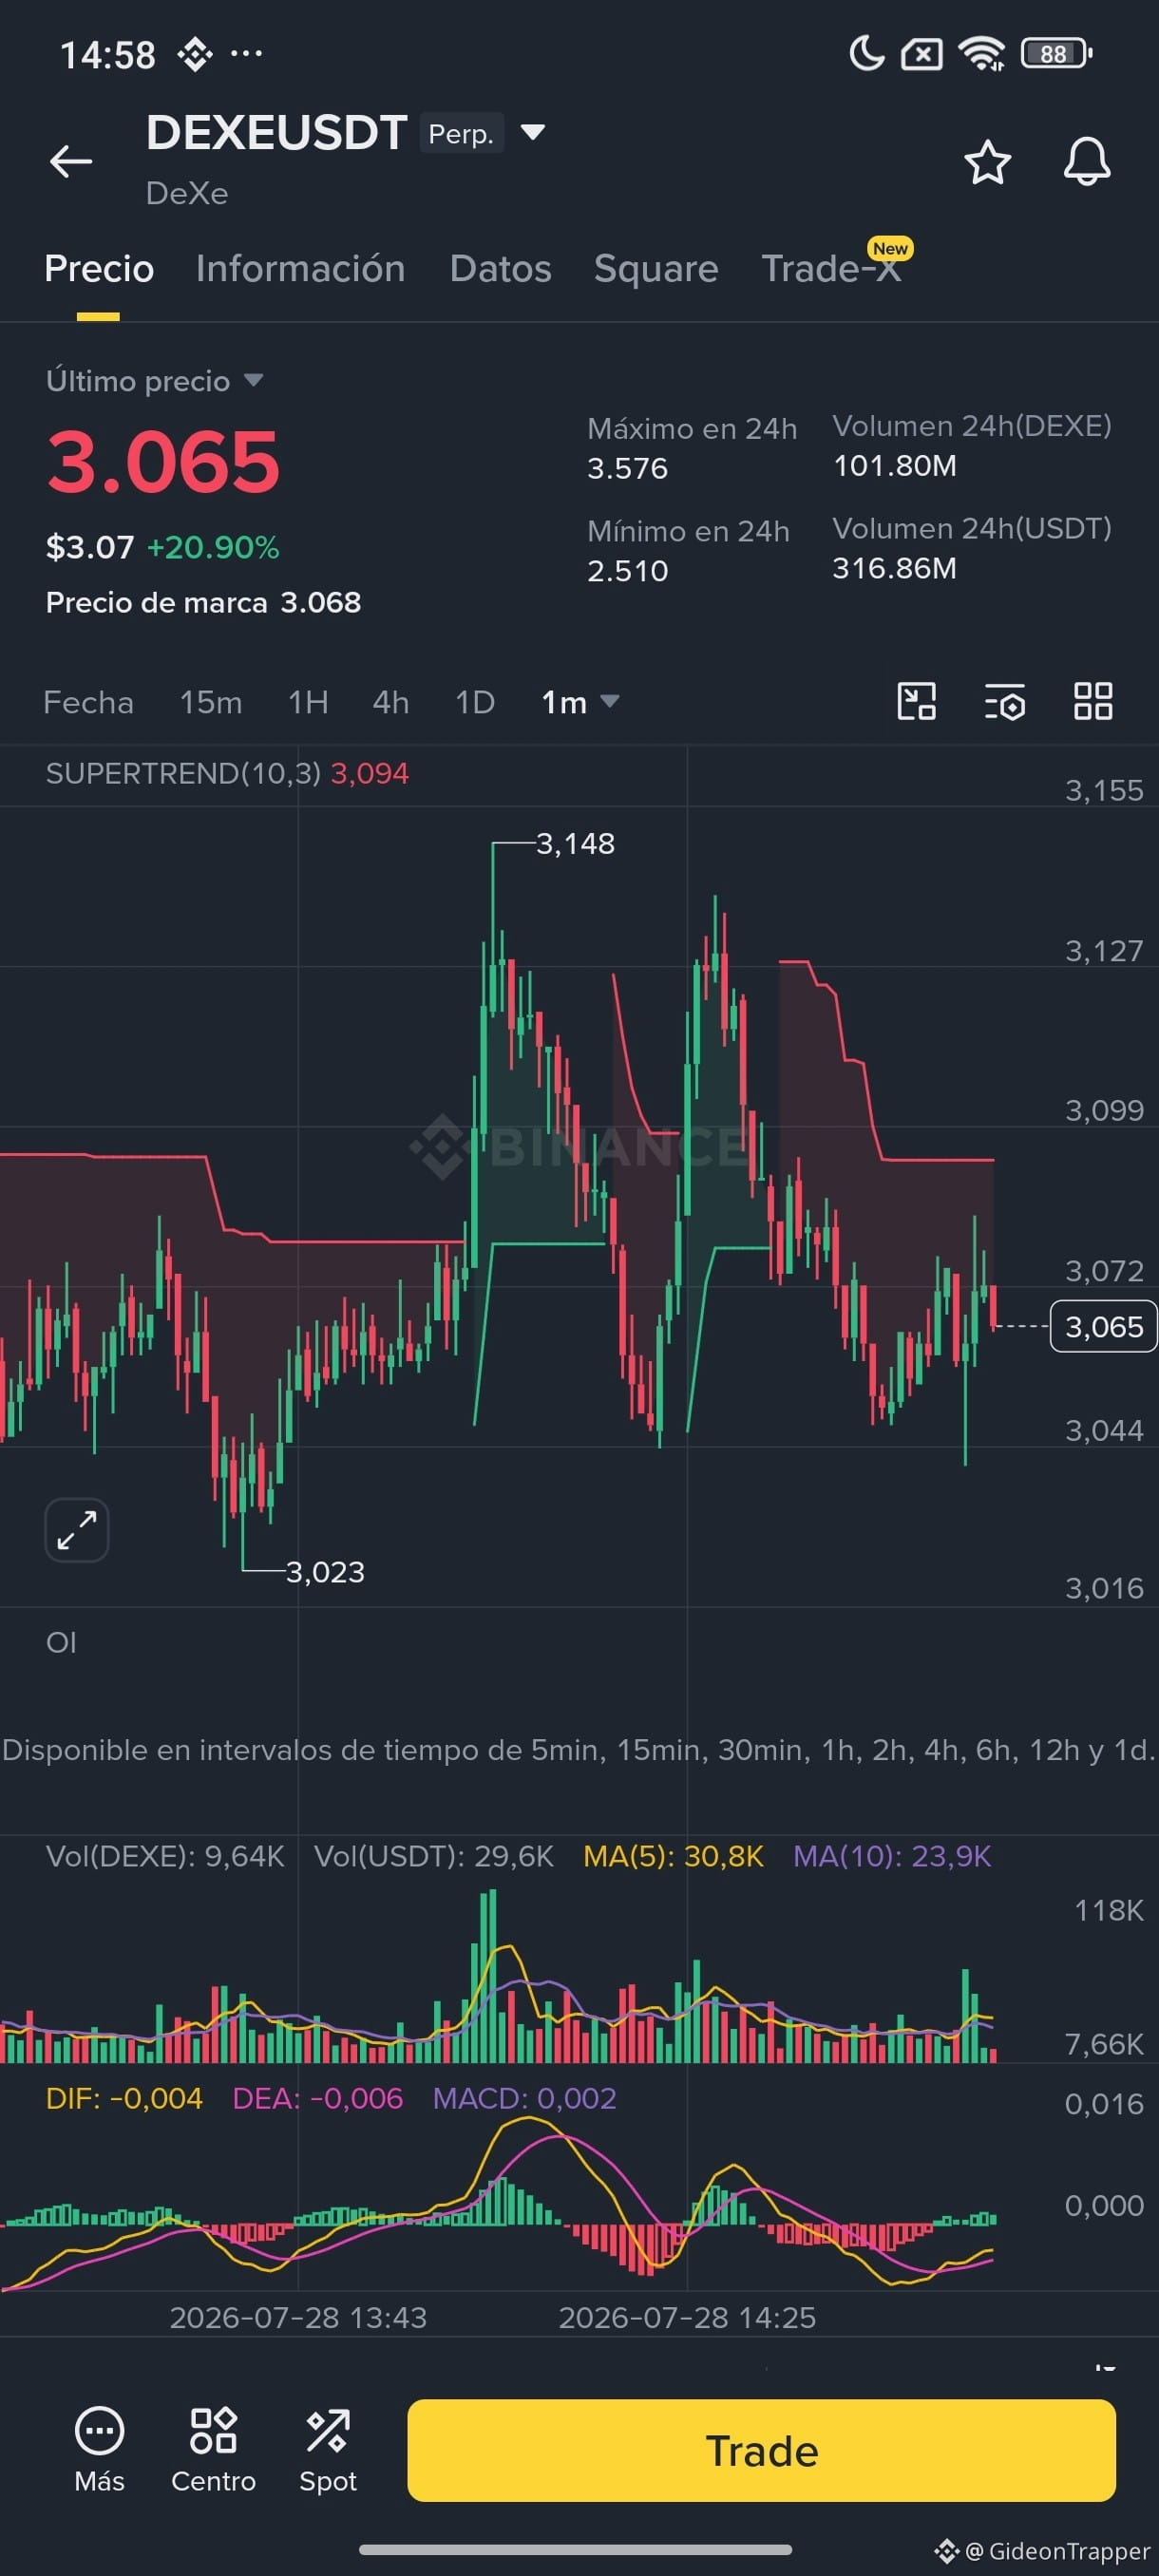Screen dimensions: 1159x2576
Task: Tap the Máximo en 24h value 3.576
Action: pos(627,468)
